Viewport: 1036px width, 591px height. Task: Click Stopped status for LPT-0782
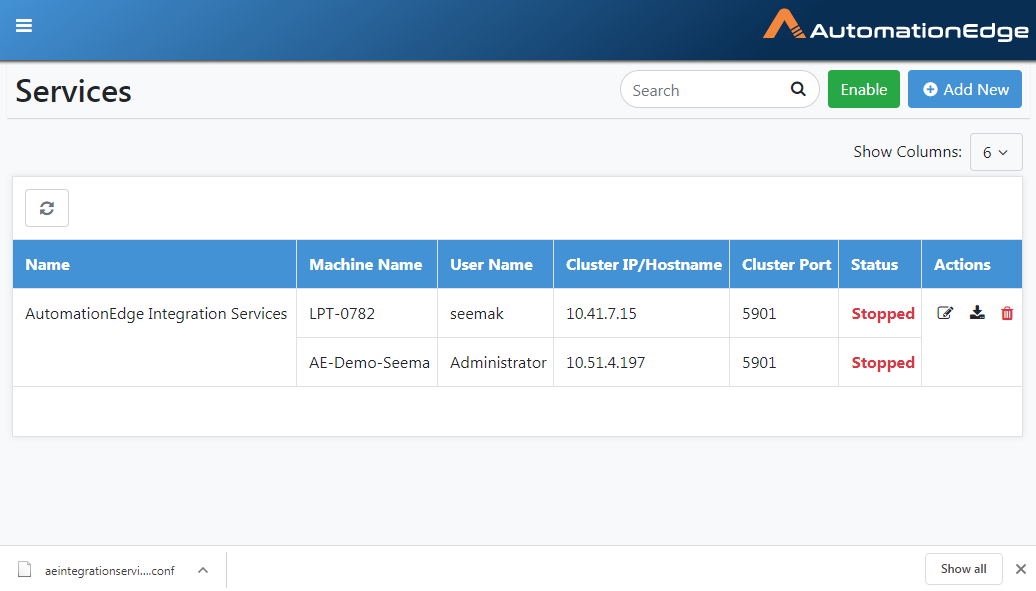coord(883,313)
